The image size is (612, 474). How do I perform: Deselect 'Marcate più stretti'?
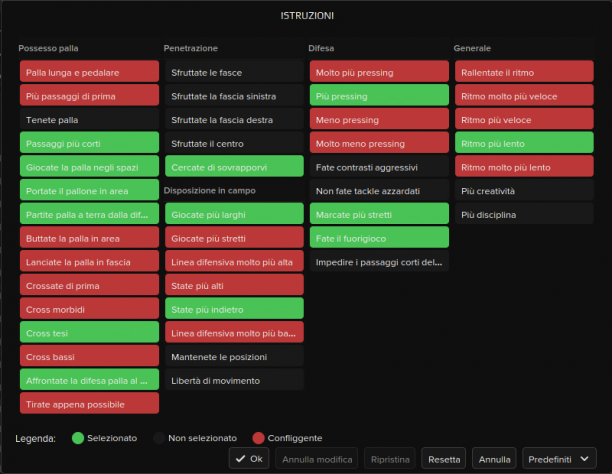pos(379,214)
